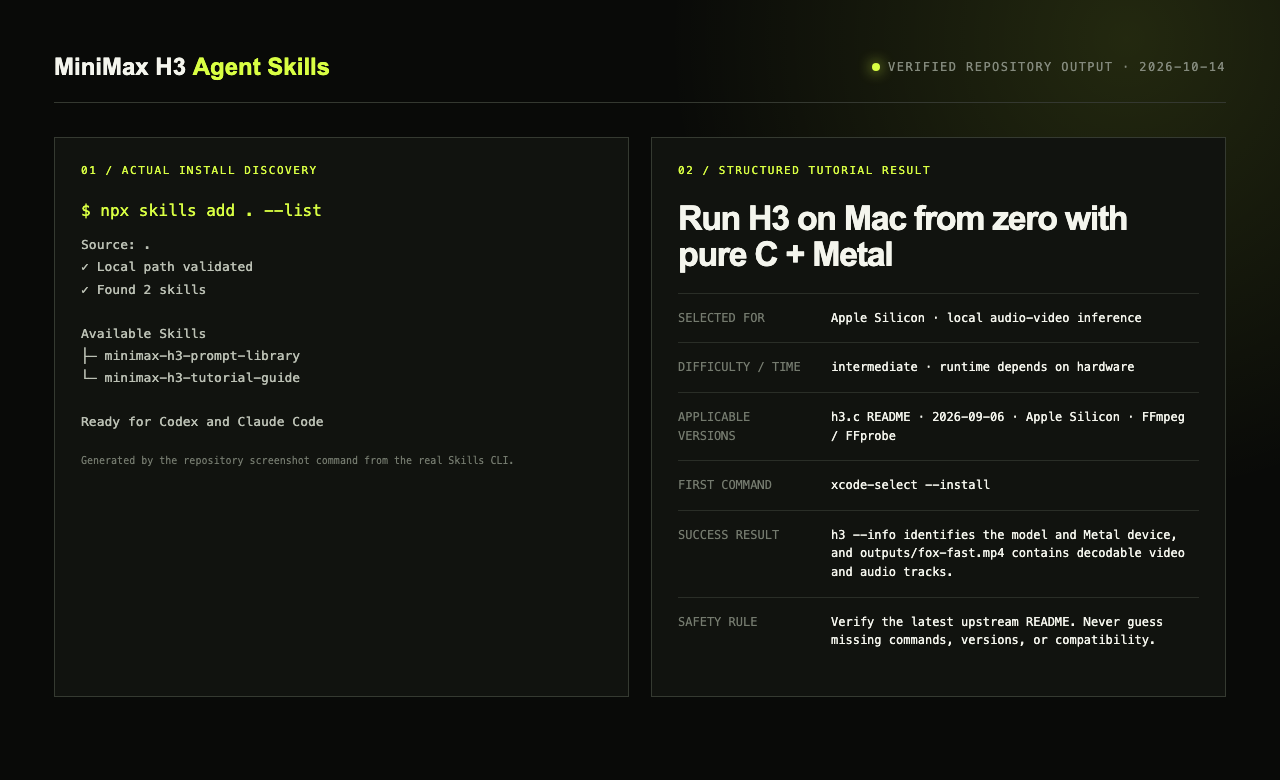Select the "Source: ." output line
1280x780 pixels.
coord(116,245)
